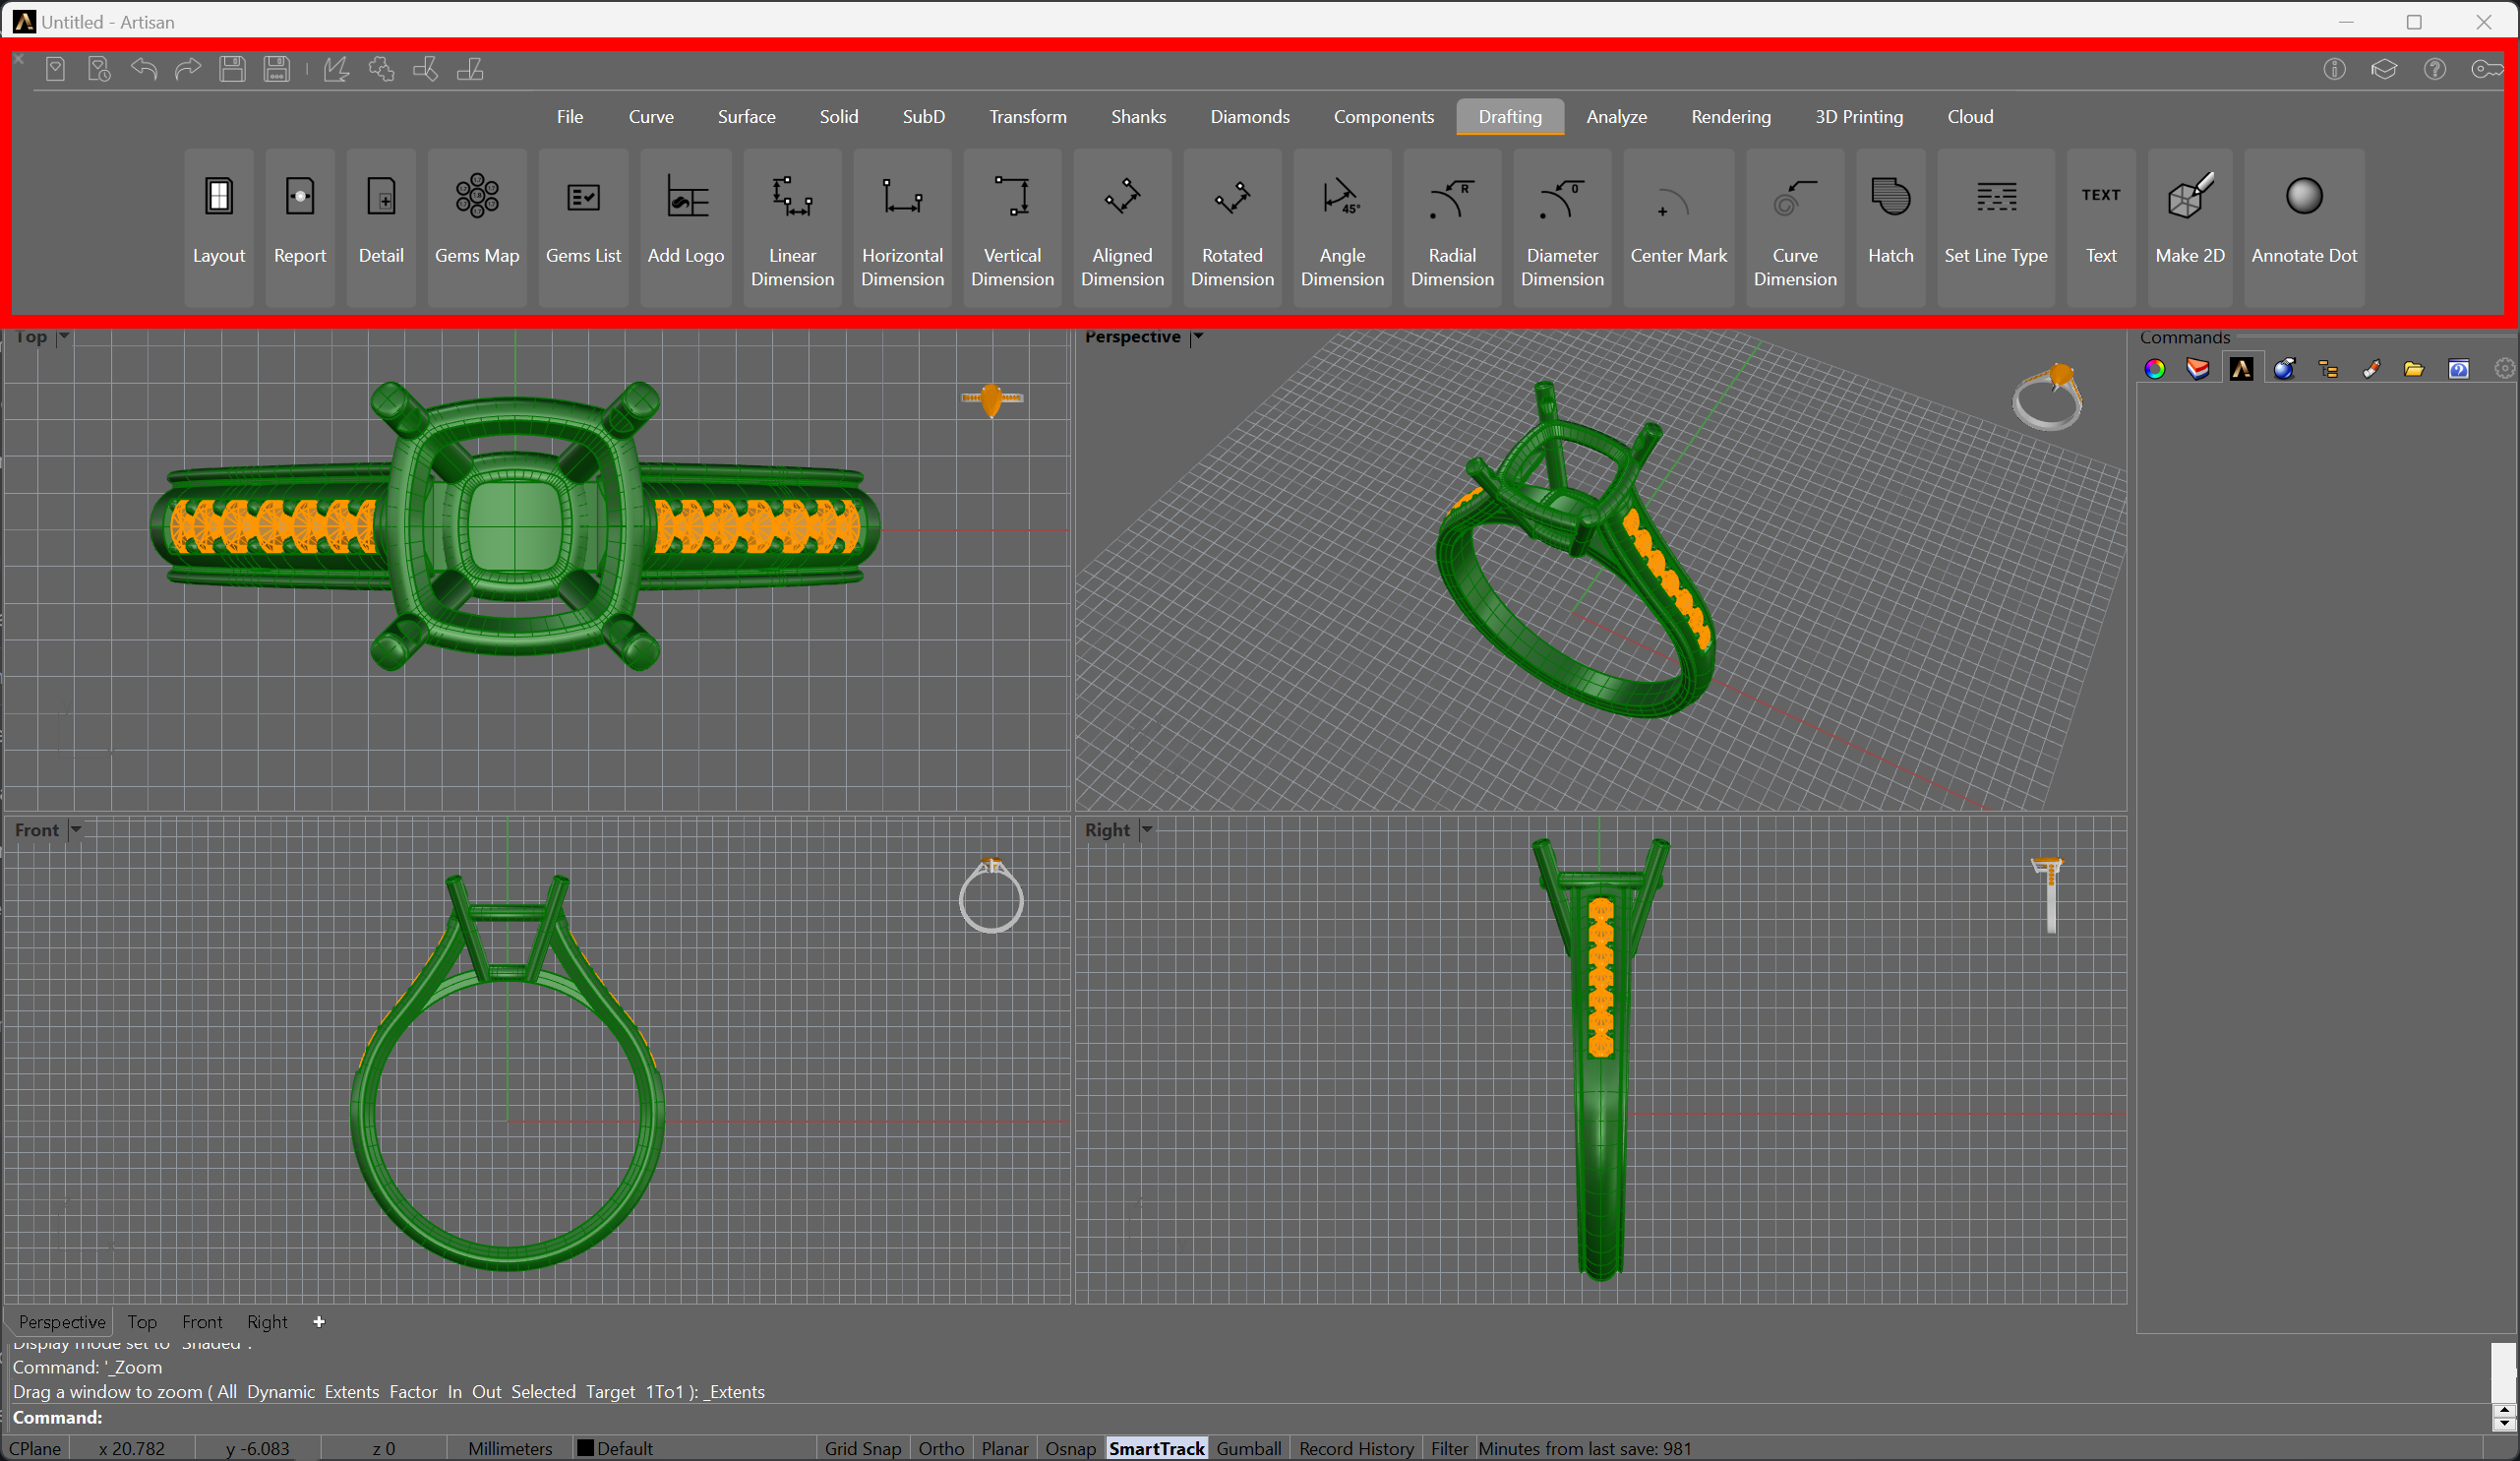Add a new viewport tab with plus
Screen dimensions: 2520x1461
coord(319,1321)
